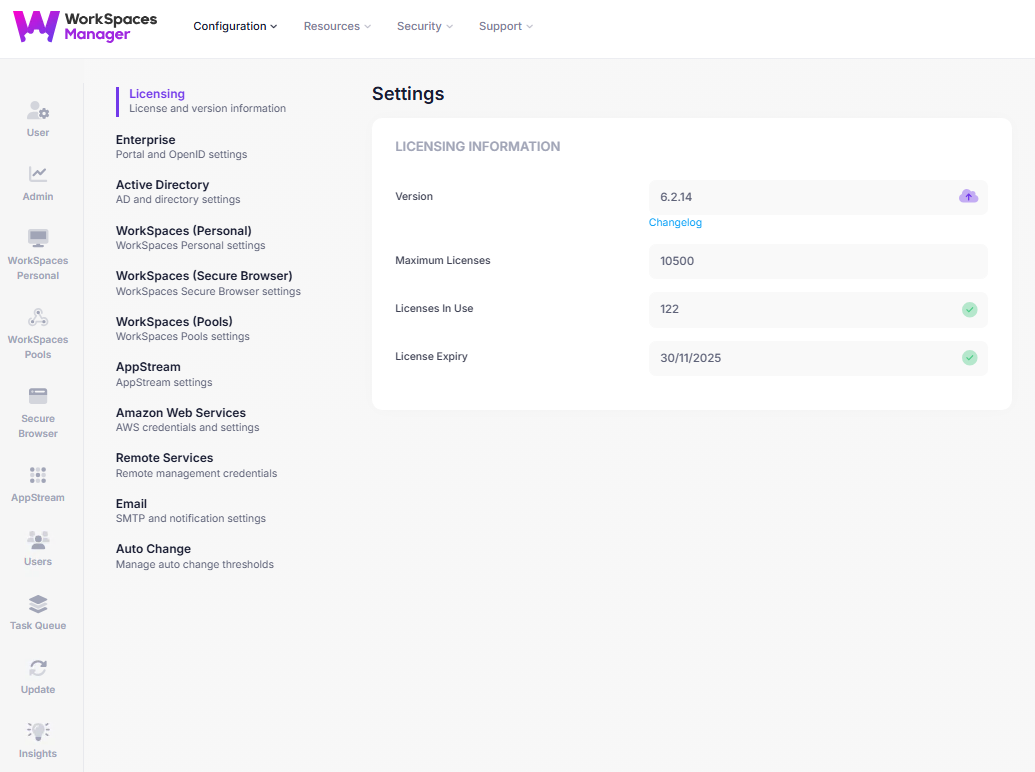Click green check beside Licenses In Use

coord(969,309)
